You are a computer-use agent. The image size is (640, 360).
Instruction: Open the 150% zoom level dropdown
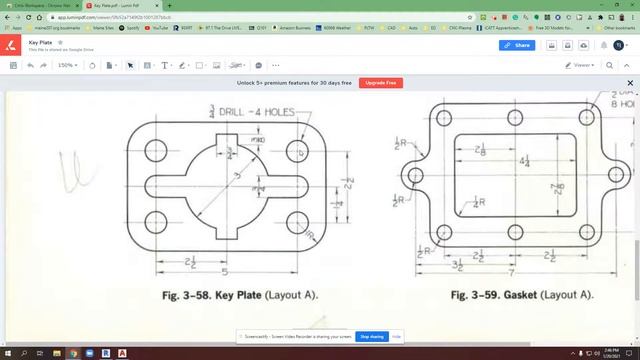tap(68, 65)
